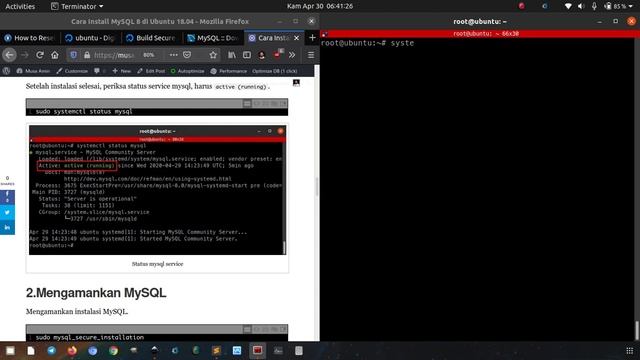Image resolution: width=640 pixels, height=360 pixels.
Task: Open a new Firefox tab
Action: point(312,38)
